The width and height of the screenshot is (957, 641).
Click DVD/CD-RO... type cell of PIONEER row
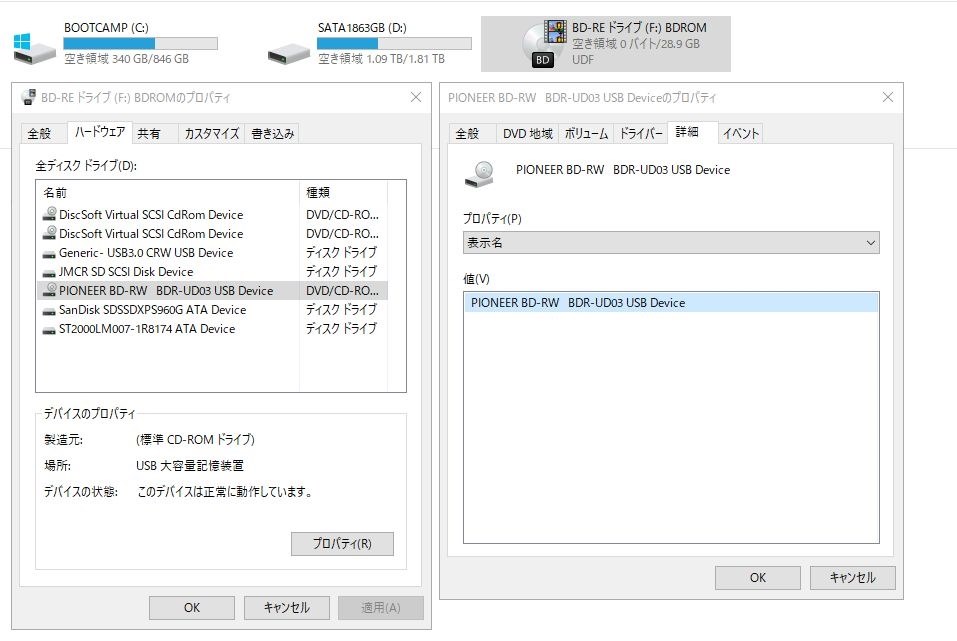342,291
